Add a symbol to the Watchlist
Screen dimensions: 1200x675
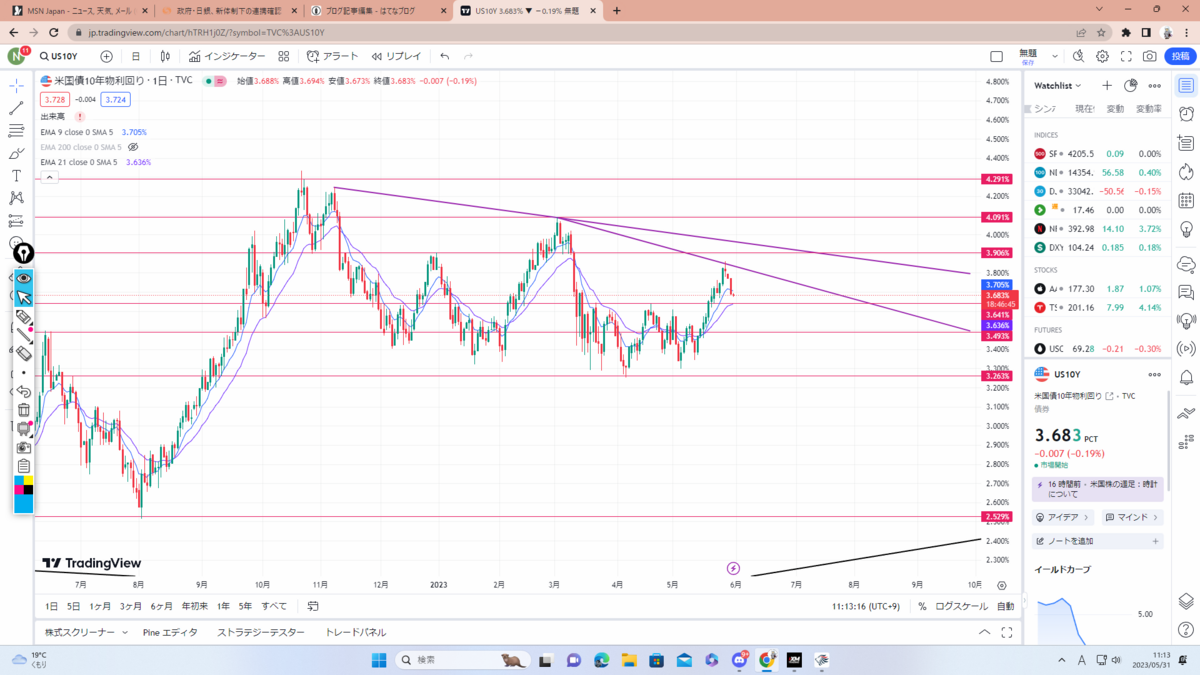1107,86
